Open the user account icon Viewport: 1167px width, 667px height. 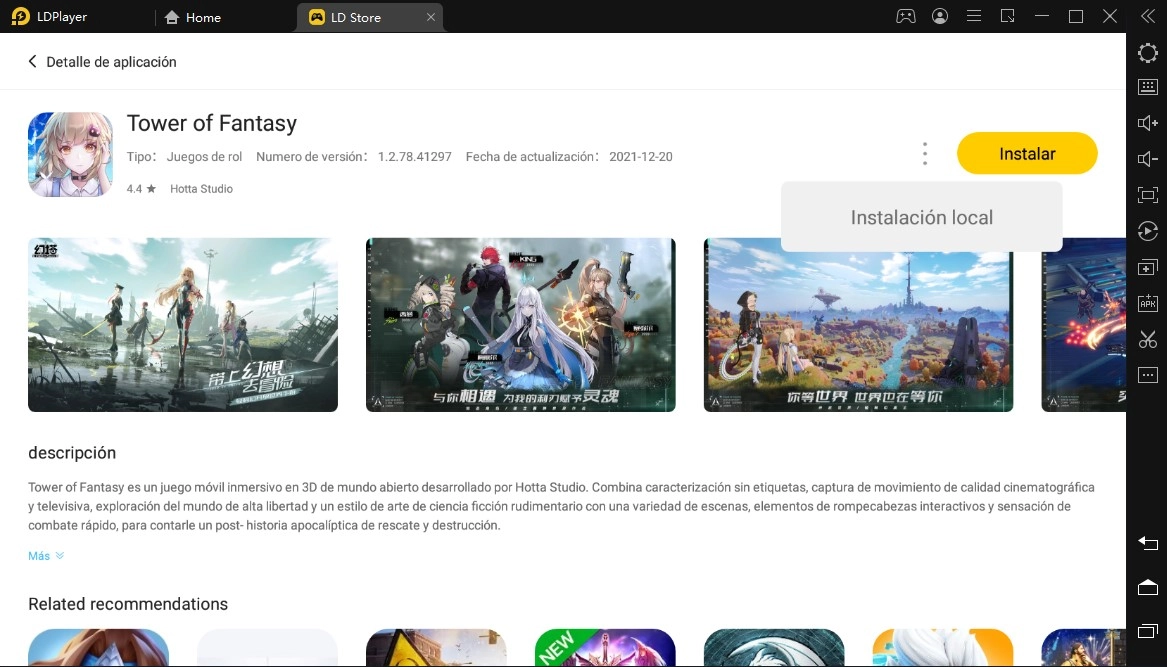[940, 15]
